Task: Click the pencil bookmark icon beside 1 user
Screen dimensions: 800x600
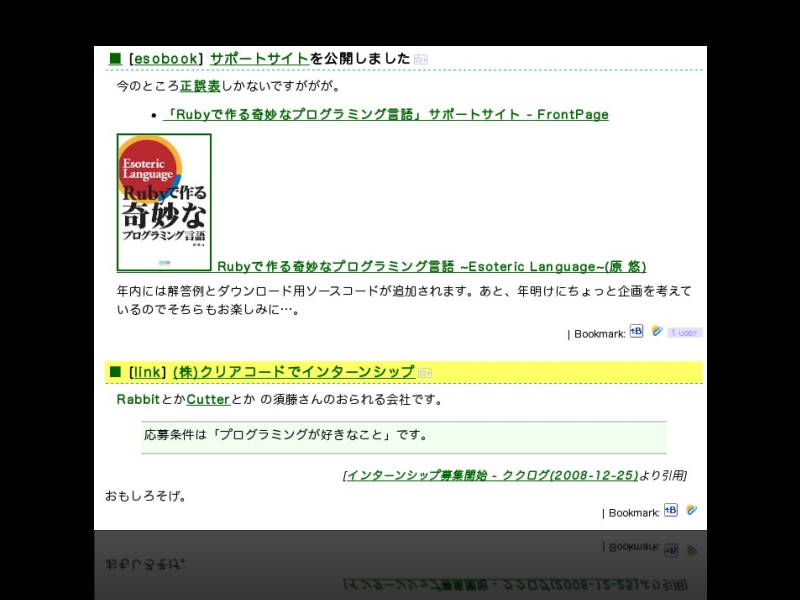Action: tap(657, 331)
